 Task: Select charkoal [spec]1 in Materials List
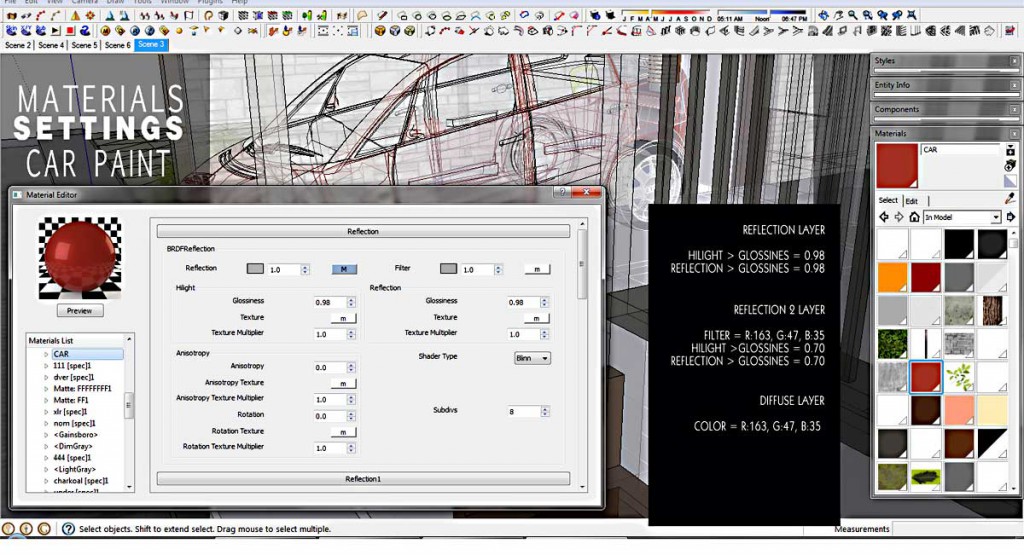(80, 481)
